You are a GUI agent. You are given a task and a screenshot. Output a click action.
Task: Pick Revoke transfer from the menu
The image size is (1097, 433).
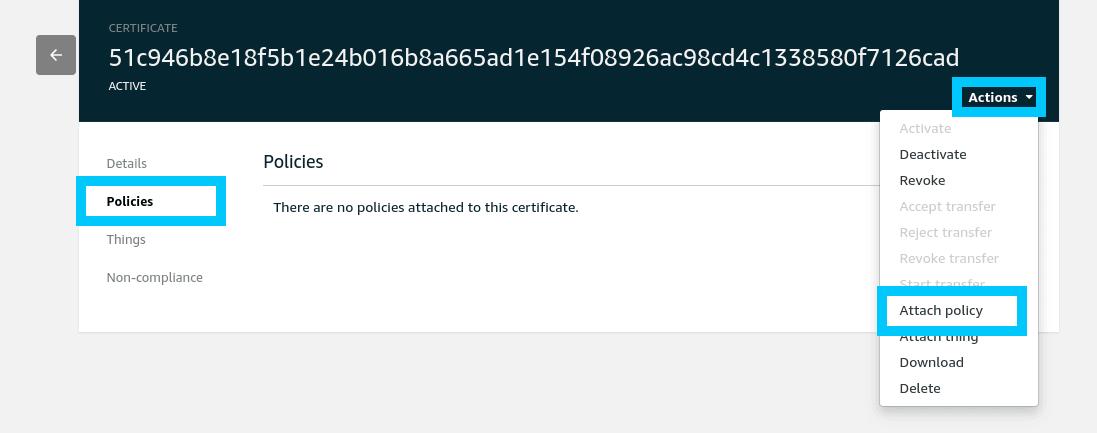tap(949, 259)
